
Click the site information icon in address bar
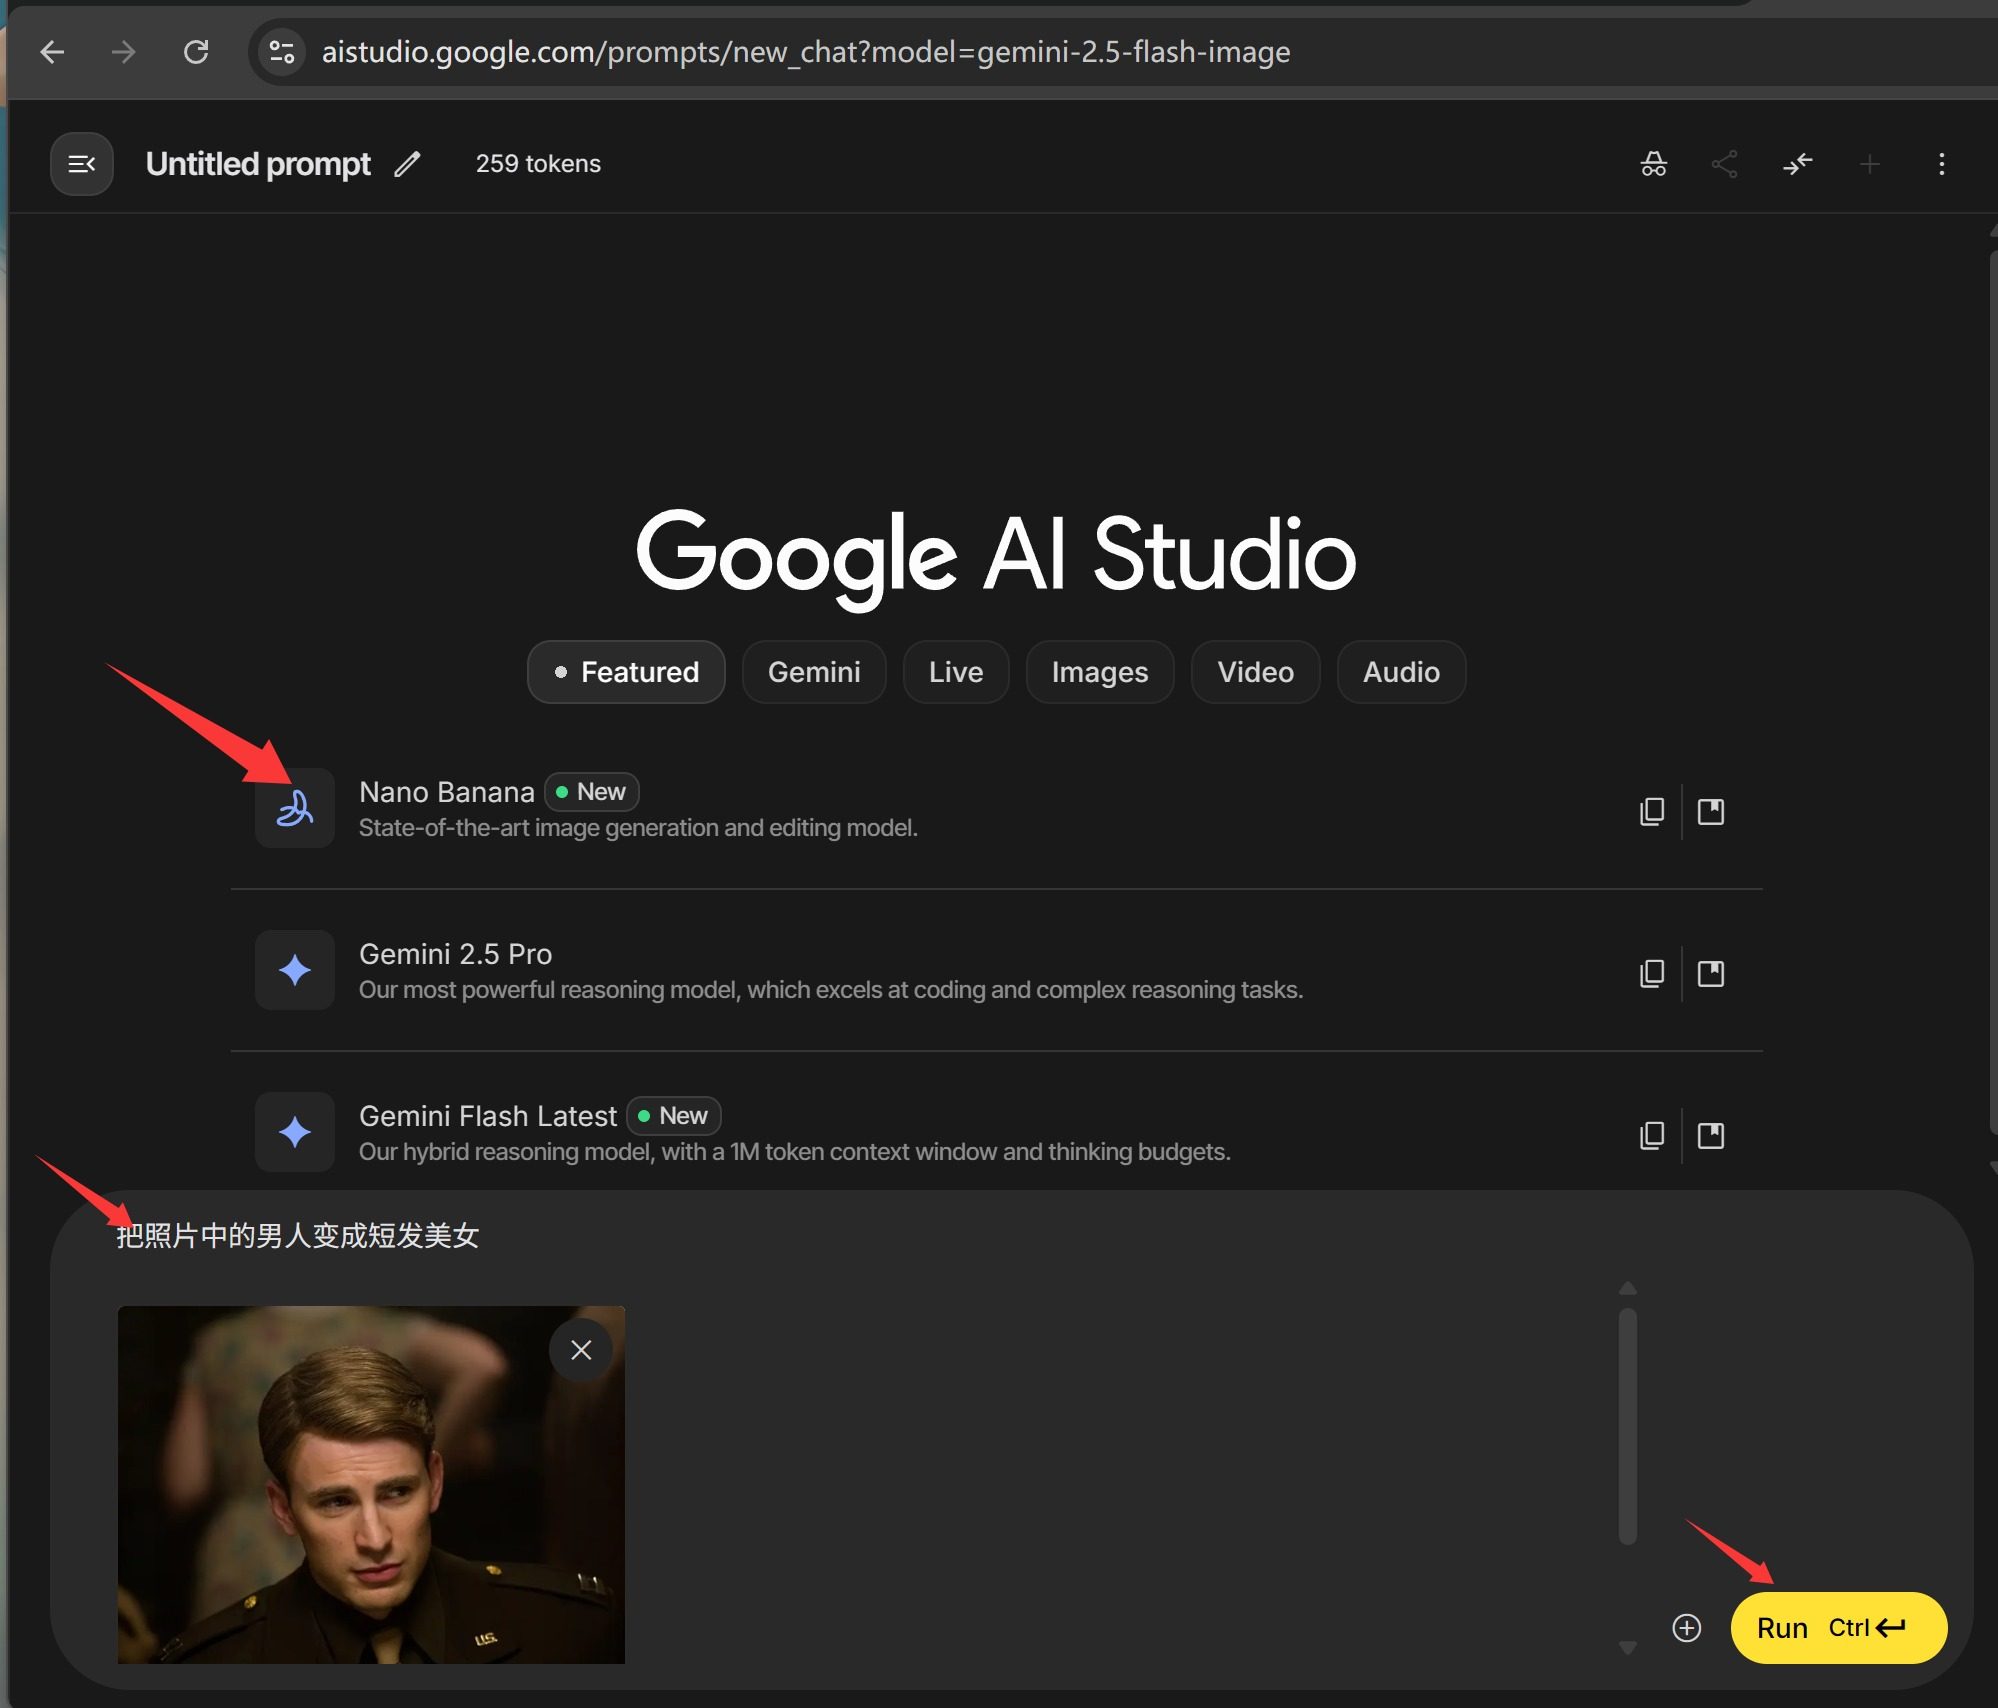coord(282,52)
